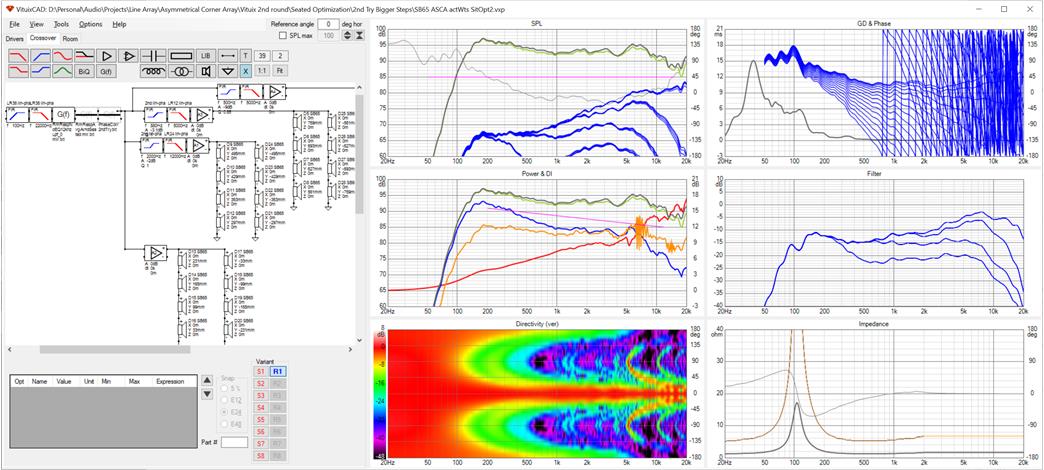This screenshot has width=1044, height=470.
Task: Fit schematic to view with Fit
Action: 281,71
